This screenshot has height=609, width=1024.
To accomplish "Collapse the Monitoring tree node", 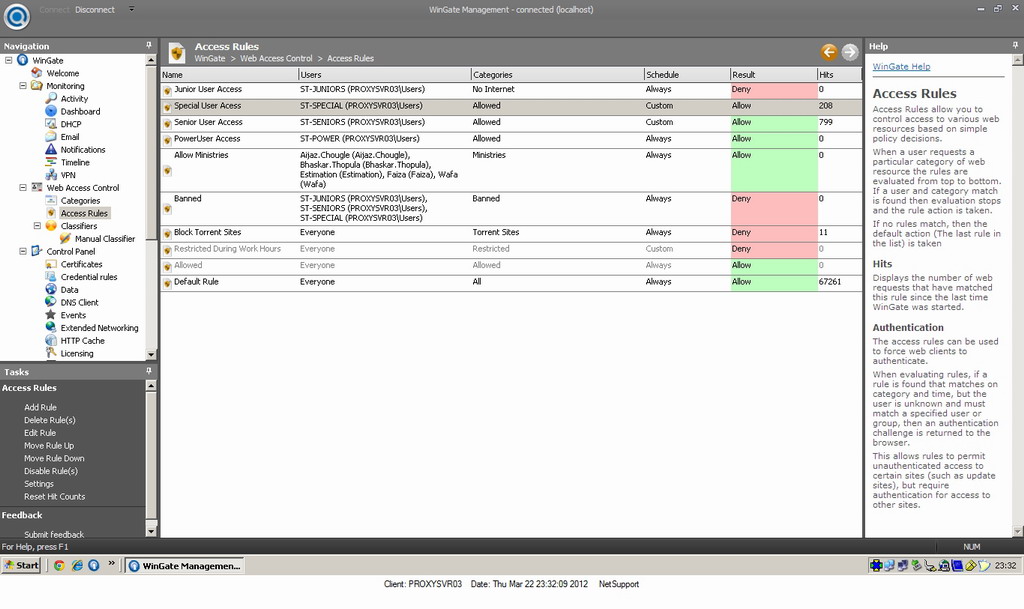I will pos(23,86).
